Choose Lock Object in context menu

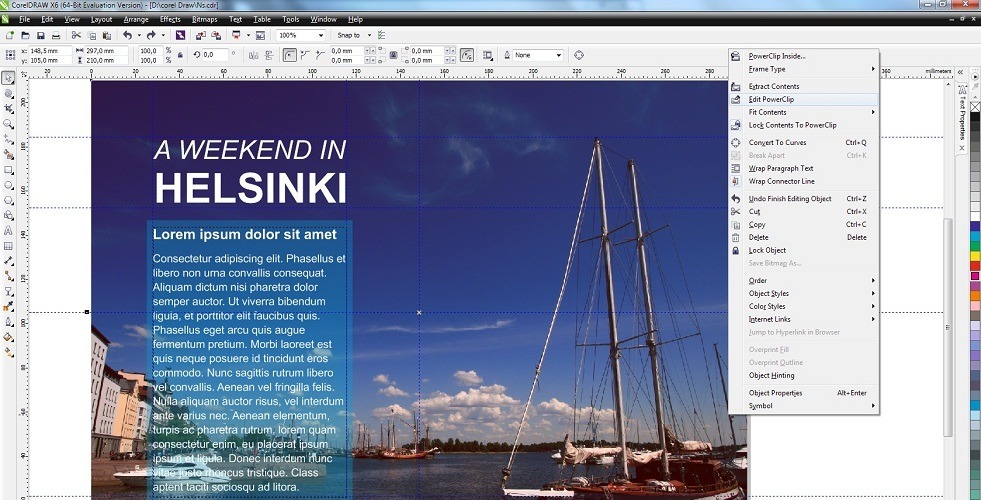[803, 250]
